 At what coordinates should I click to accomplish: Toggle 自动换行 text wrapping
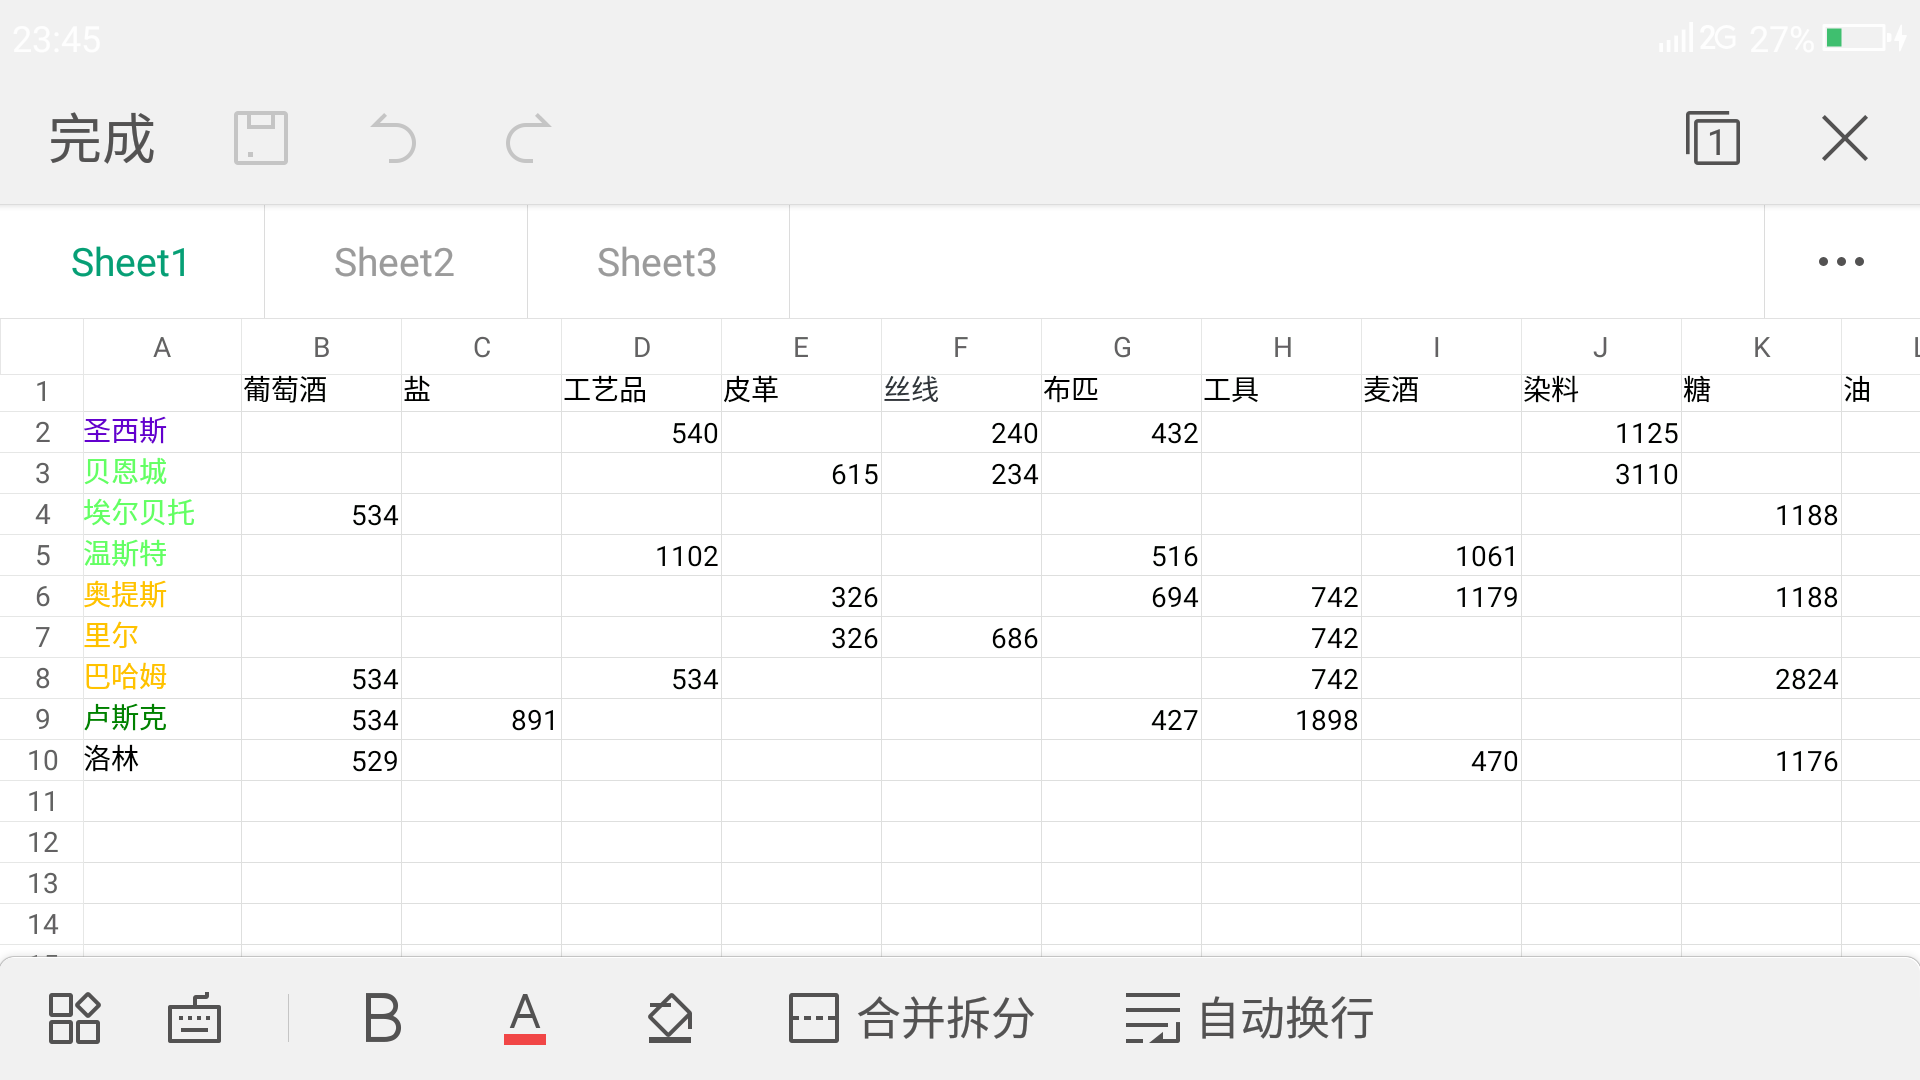click(x=1249, y=1018)
